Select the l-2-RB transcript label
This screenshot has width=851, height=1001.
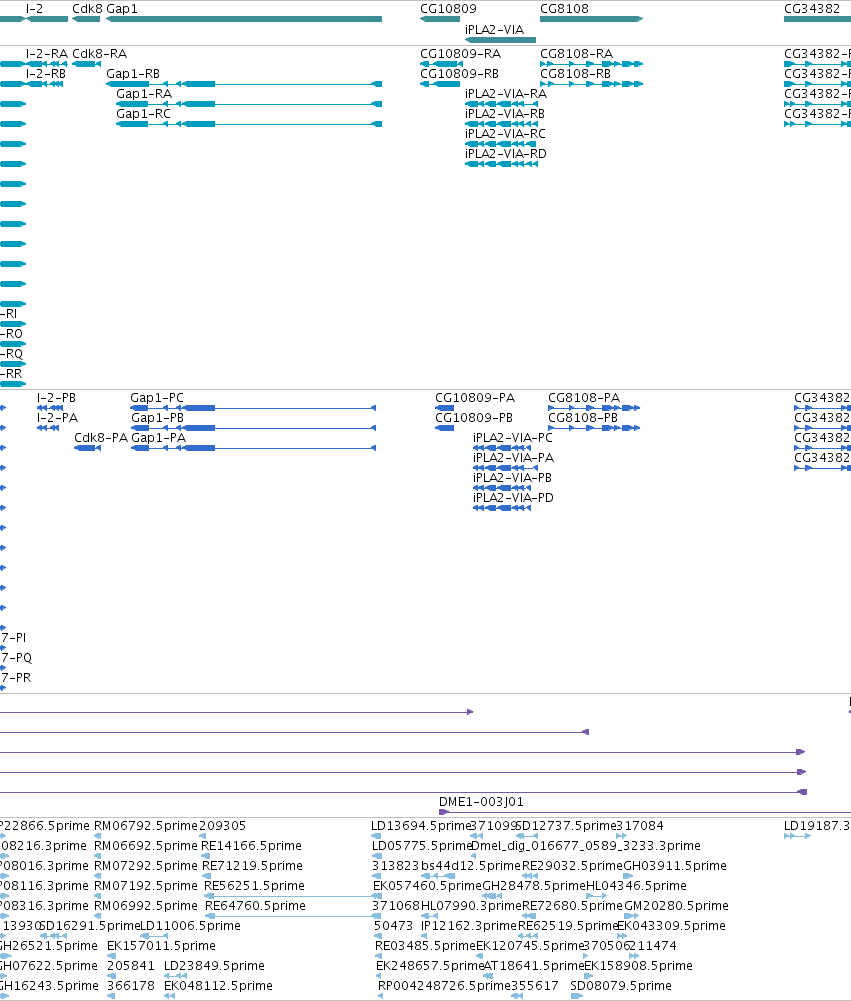[x=46, y=74]
